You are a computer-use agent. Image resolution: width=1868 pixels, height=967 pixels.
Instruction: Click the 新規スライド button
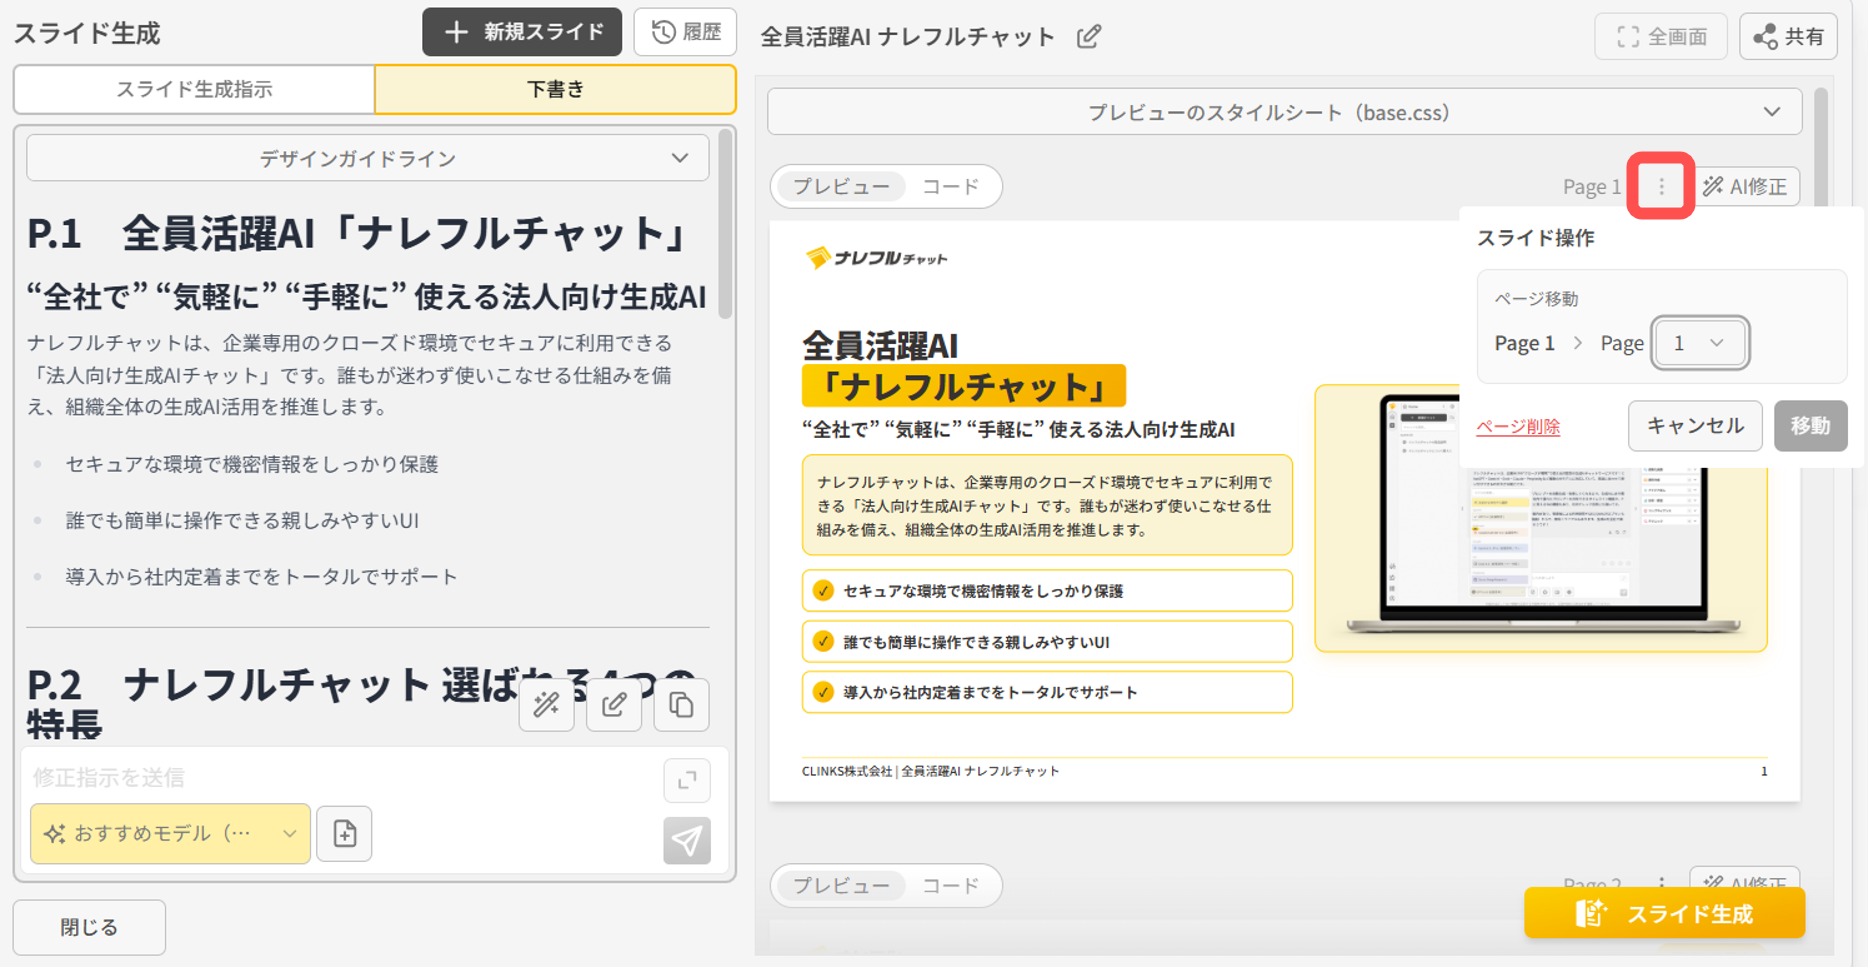(x=522, y=32)
